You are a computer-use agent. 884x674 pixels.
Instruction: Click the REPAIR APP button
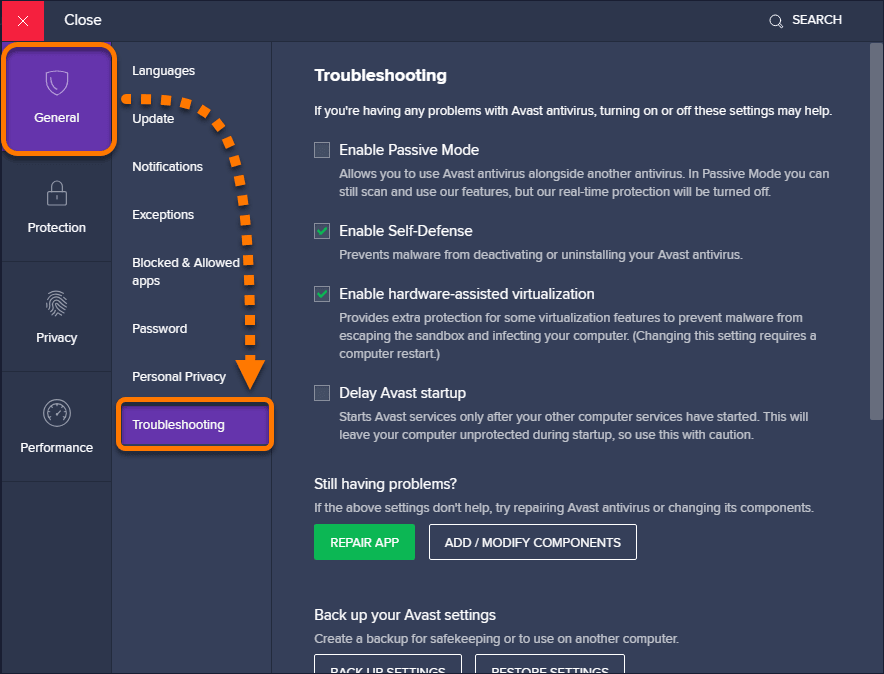(364, 542)
